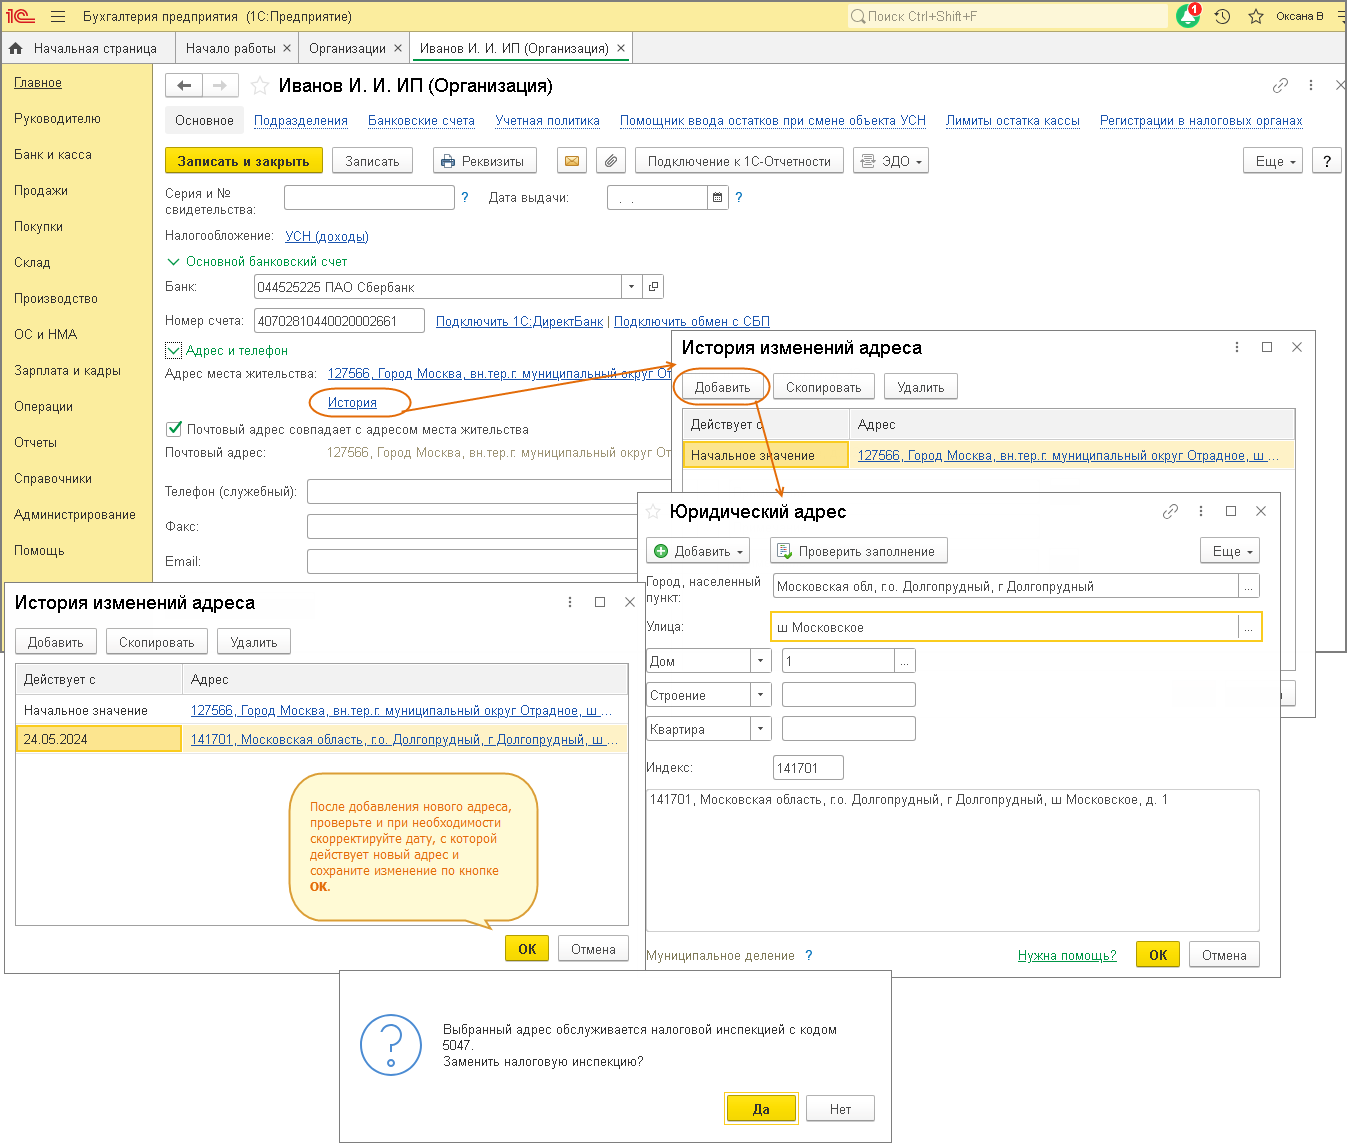Open ЭДО dropdown button

pos(890,161)
